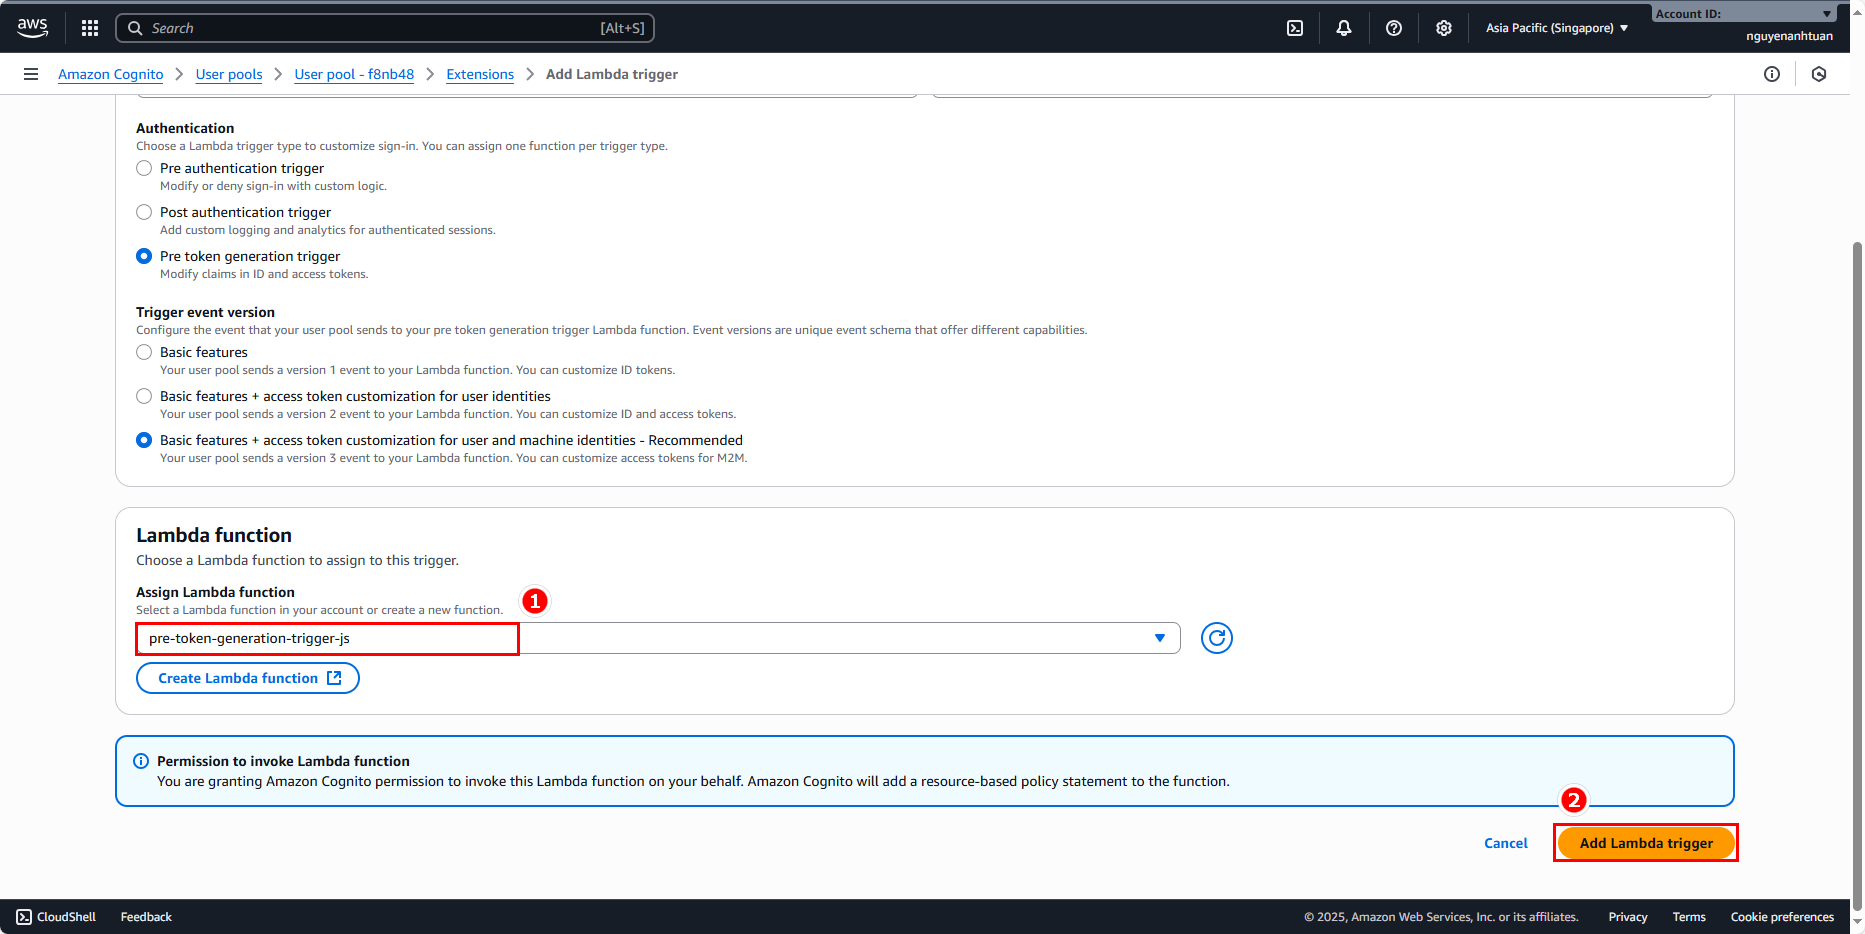Refresh the Lambda function list
Image resolution: width=1865 pixels, height=934 pixels.
[x=1217, y=638]
